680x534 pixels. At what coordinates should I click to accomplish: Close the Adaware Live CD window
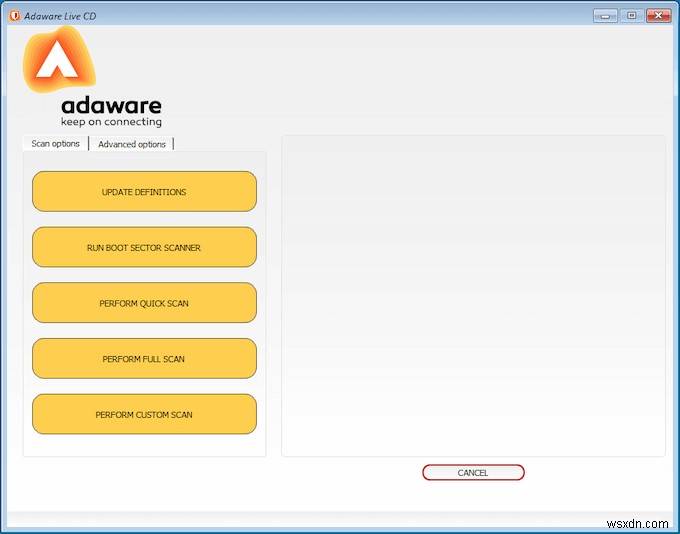pos(658,16)
